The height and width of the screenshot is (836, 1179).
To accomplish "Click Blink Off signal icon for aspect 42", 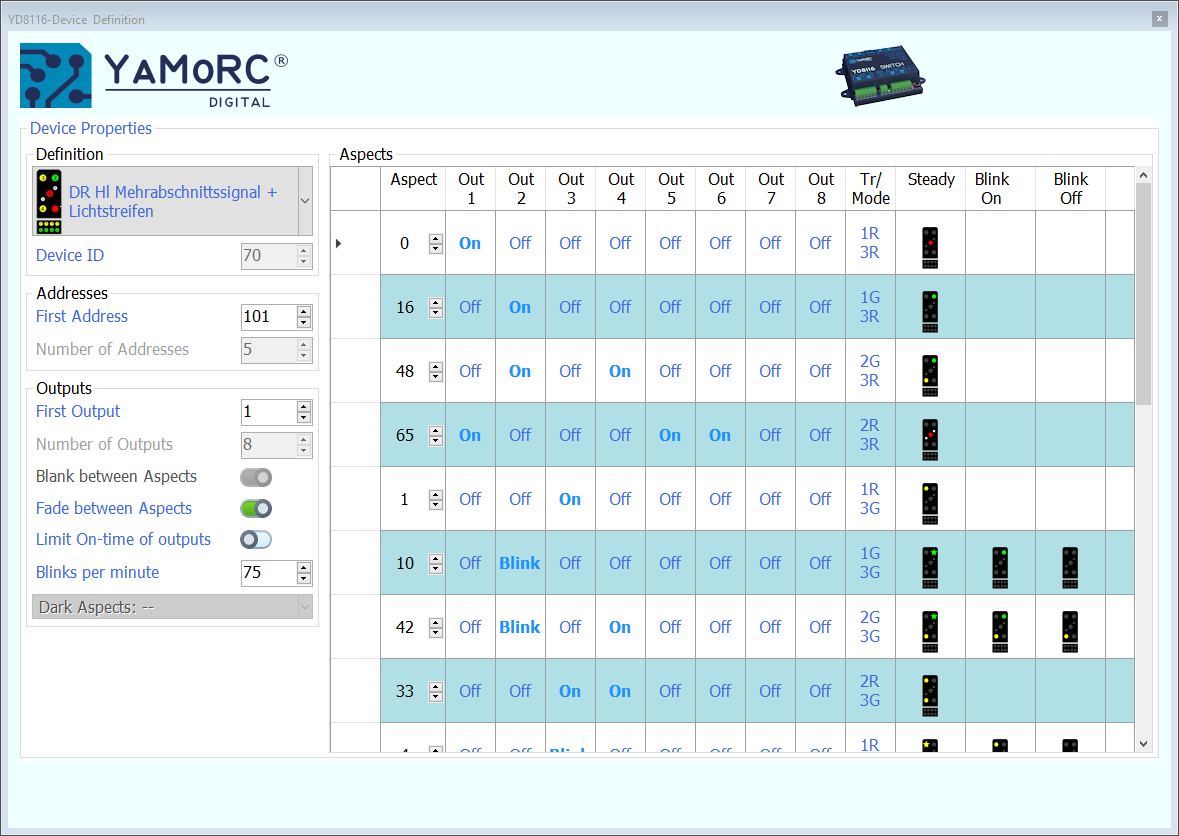I will (x=1070, y=631).
